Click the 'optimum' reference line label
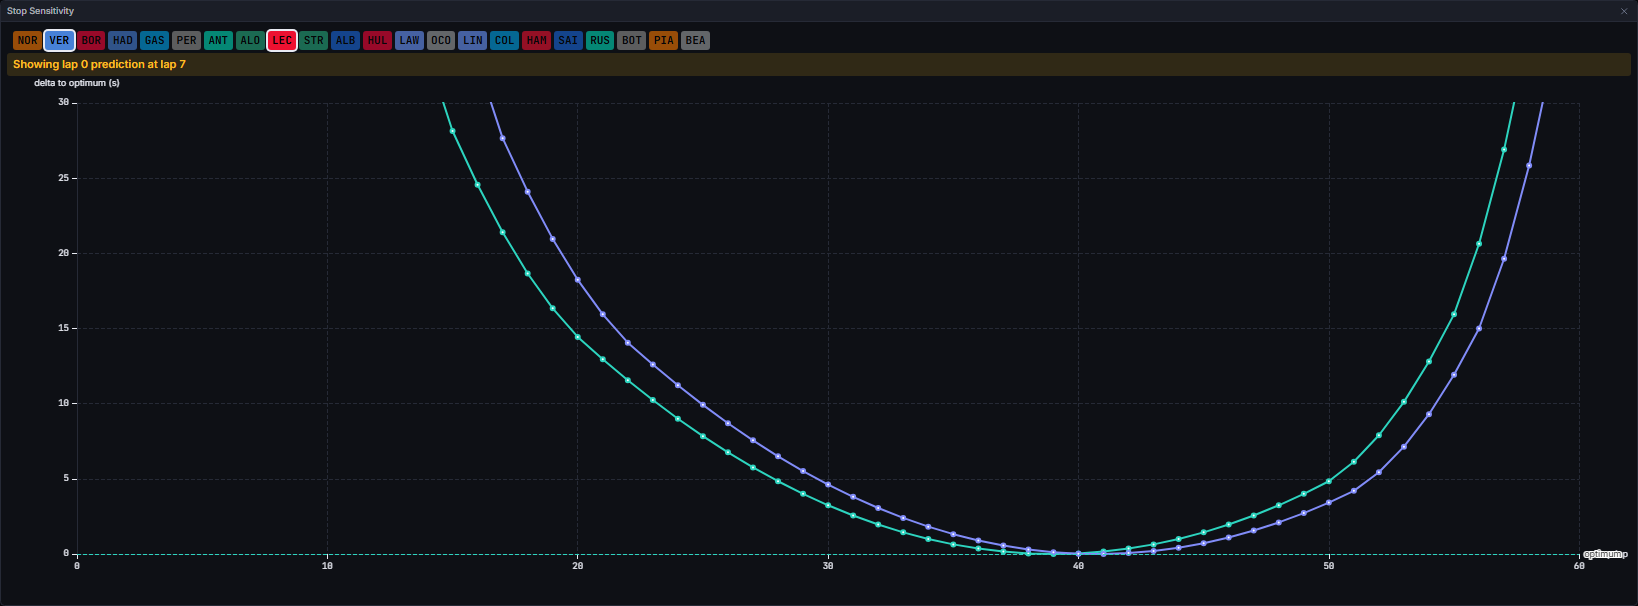This screenshot has height=606, width=1638. (x=1605, y=554)
